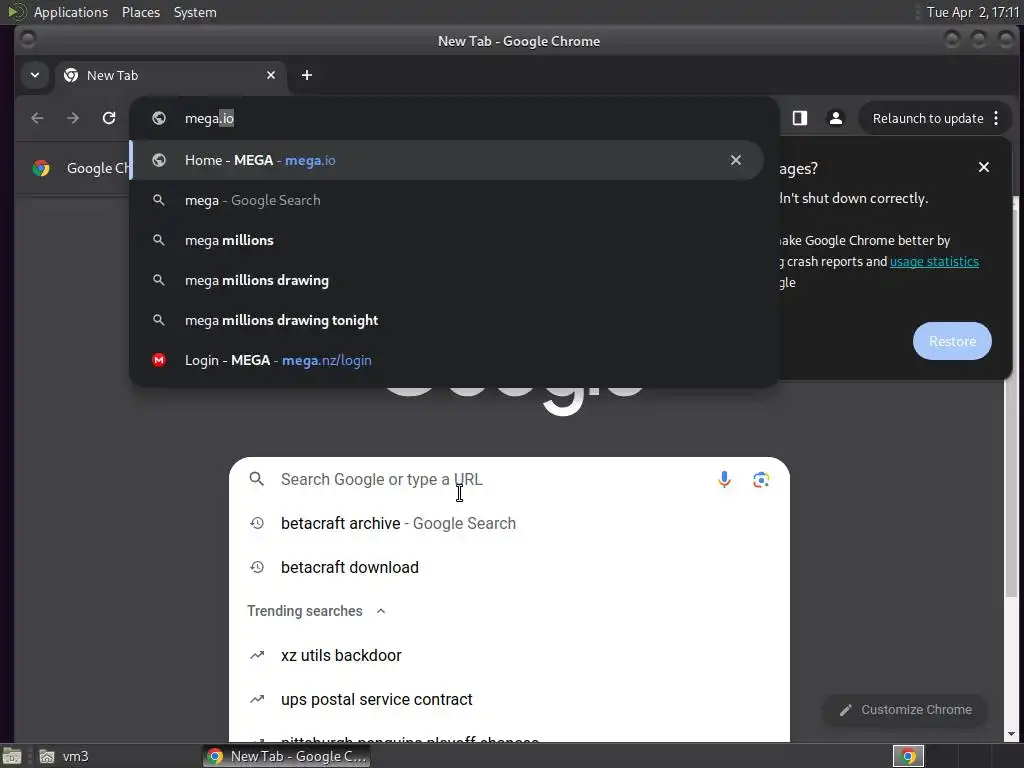Click vm3 taskbar item
Screen dimensions: 1024x768
(64, 756)
